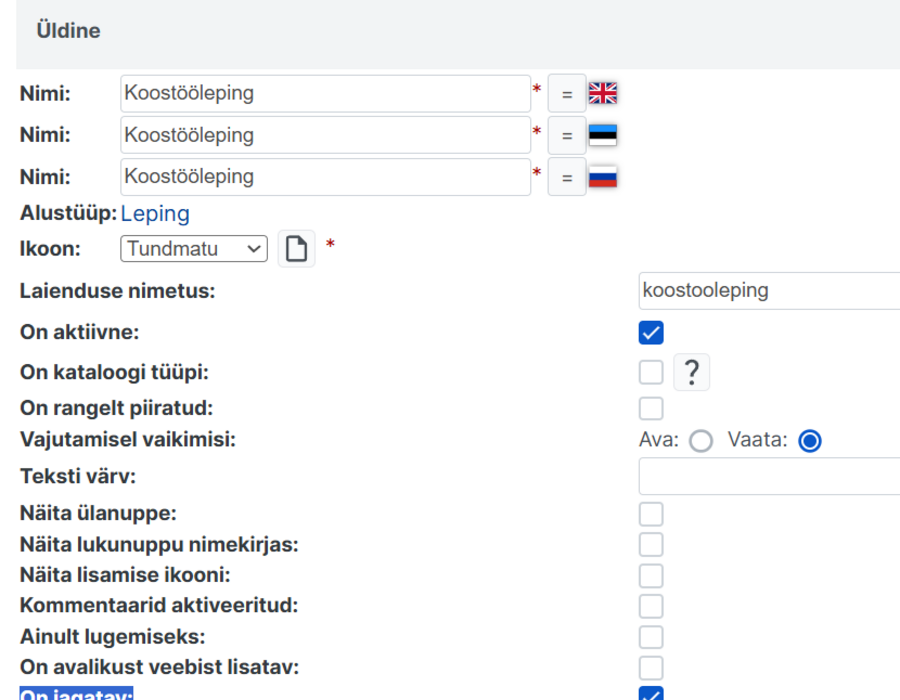Viewport: 900px width, 700px height.
Task: Expand the Ikoon dropdown showing Tundmatu
Action: 194,248
